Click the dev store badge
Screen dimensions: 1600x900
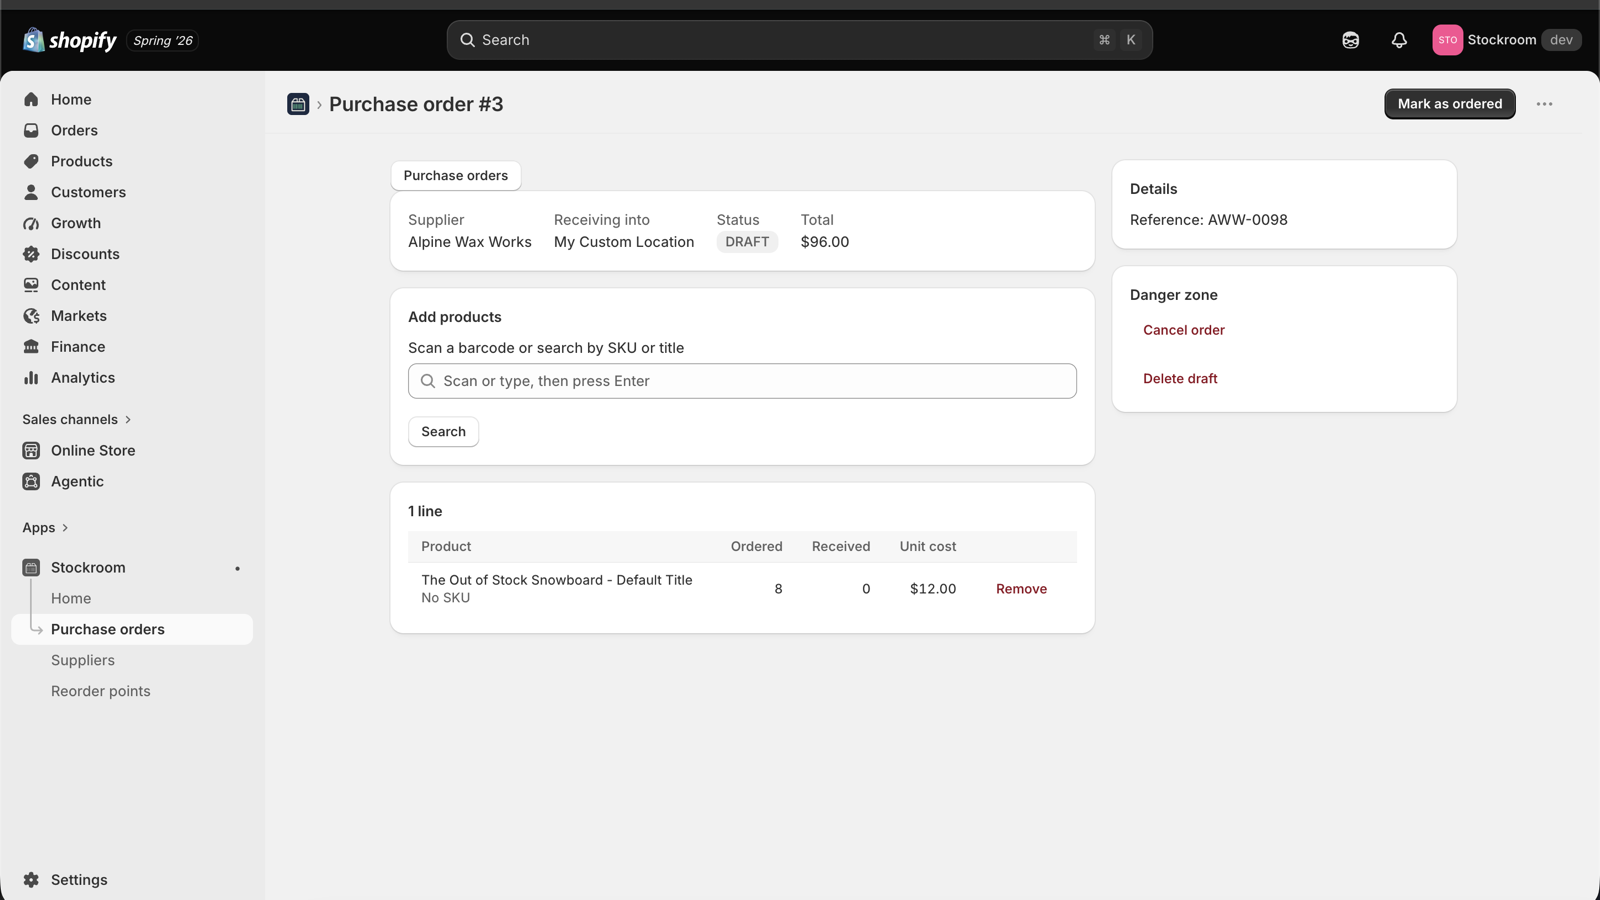[1561, 40]
